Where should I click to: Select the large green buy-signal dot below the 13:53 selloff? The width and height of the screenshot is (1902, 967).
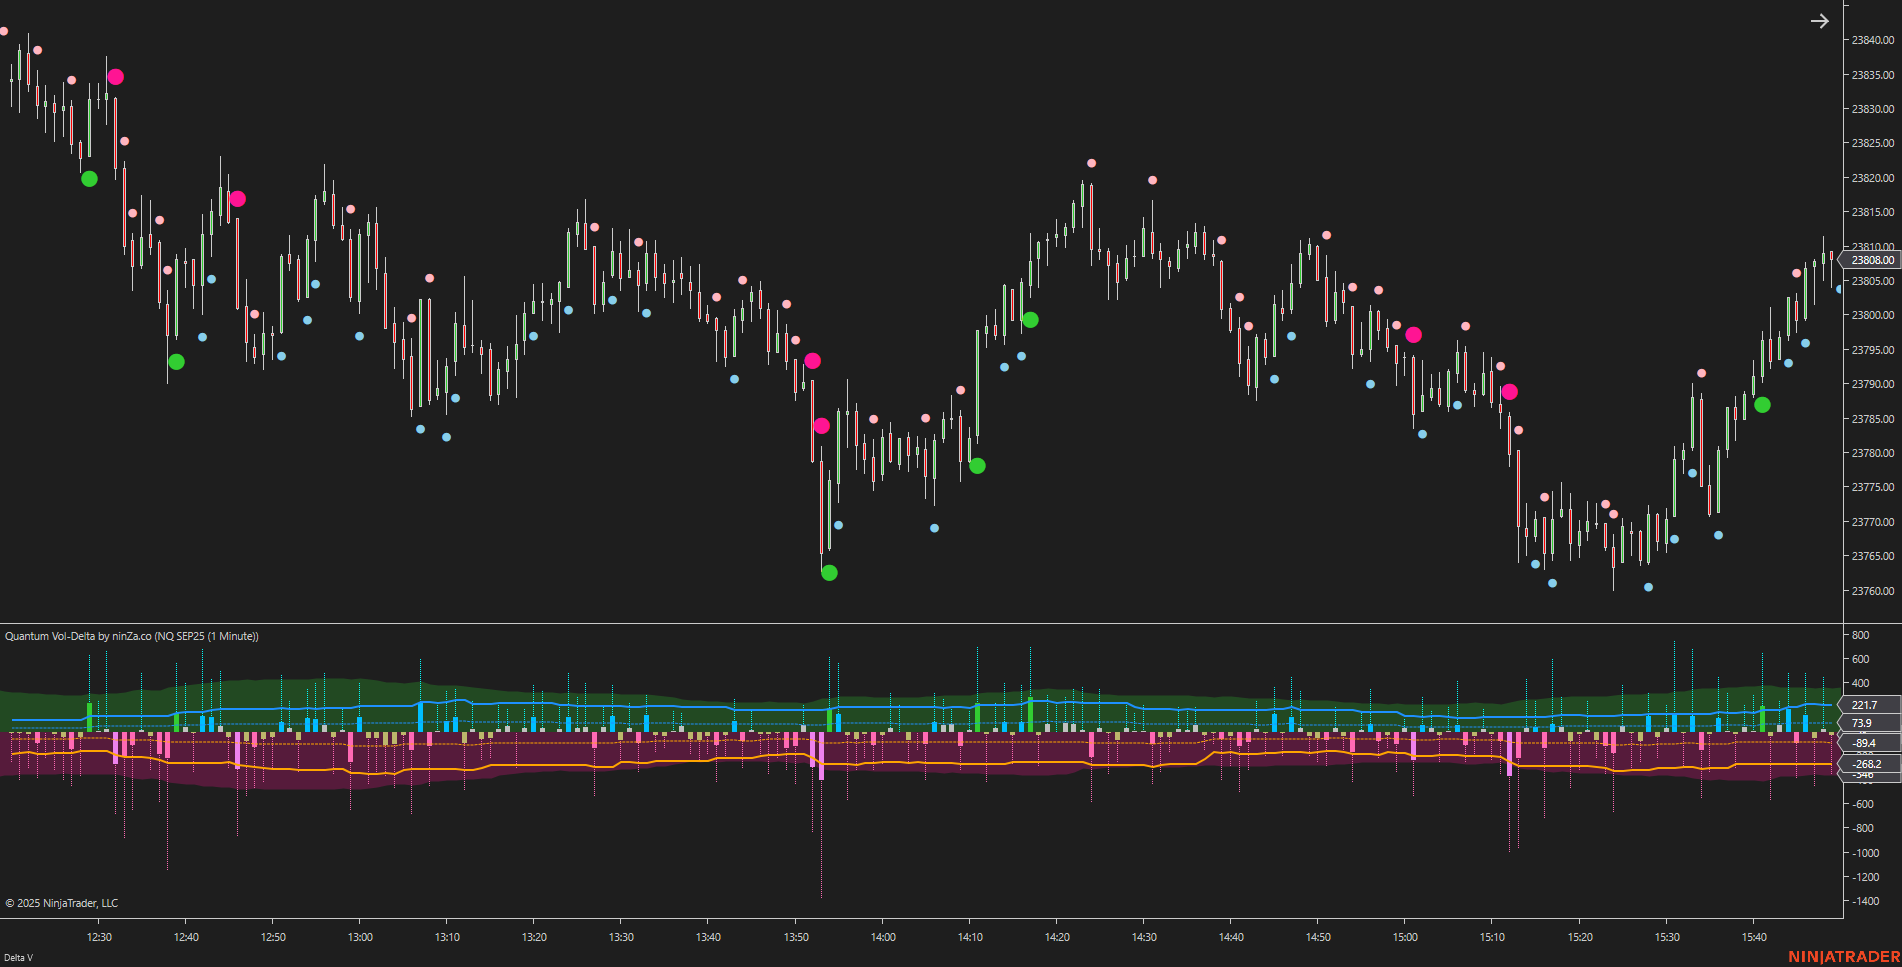point(829,572)
